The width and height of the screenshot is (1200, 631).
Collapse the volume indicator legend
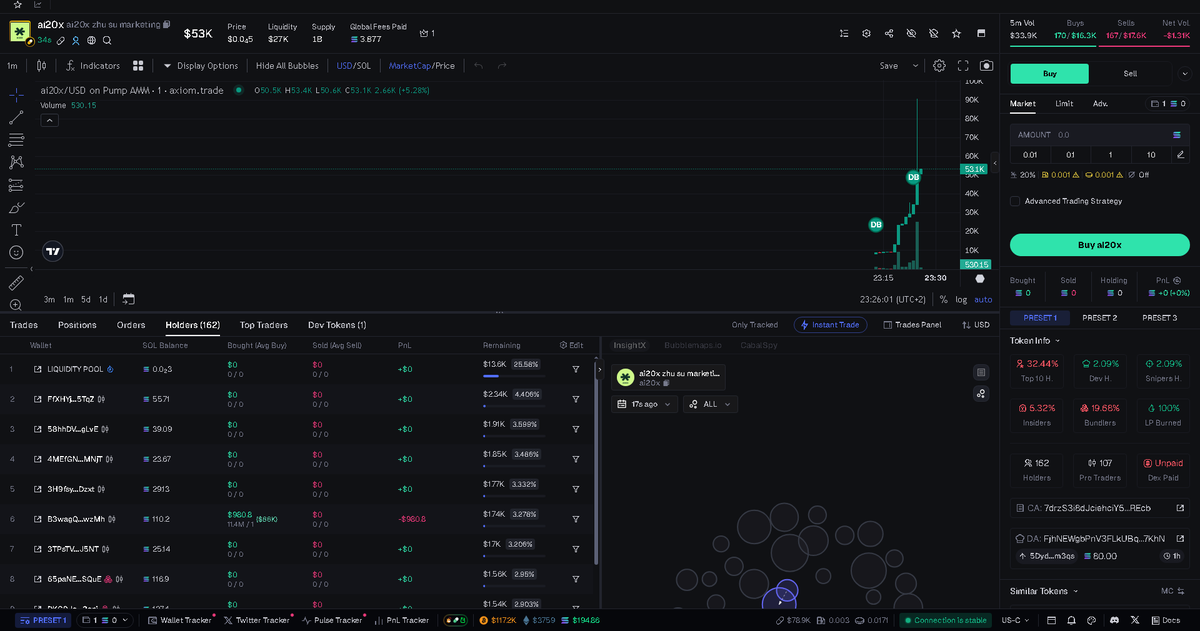[x=49, y=120]
